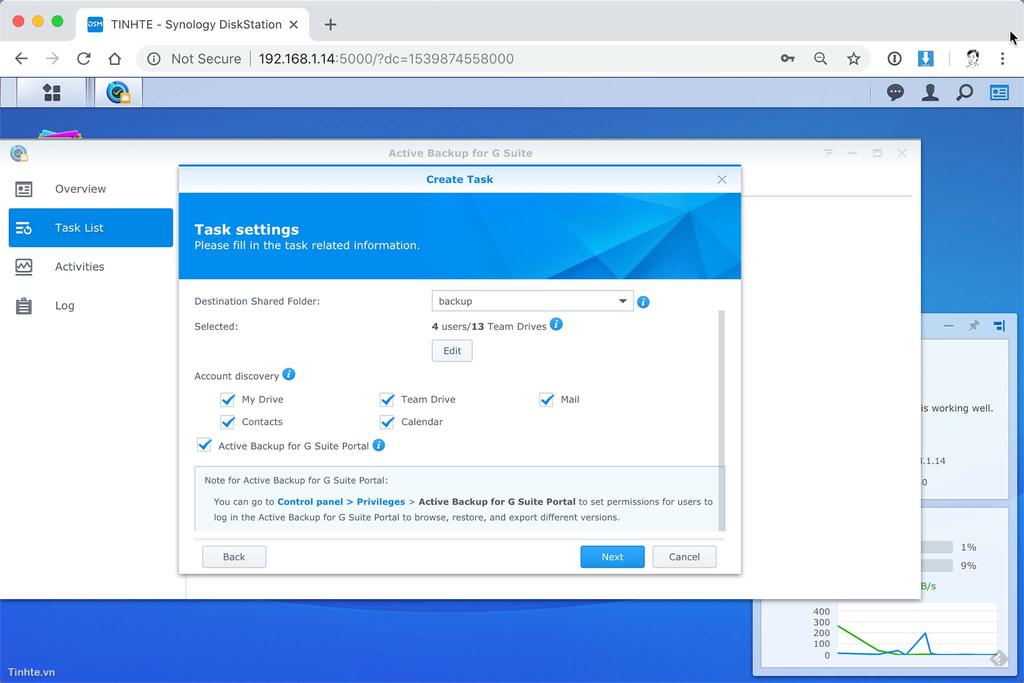Image resolution: width=1024 pixels, height=683 pixels.
Task: Reload the page in the browser
Action: (84, 59)
